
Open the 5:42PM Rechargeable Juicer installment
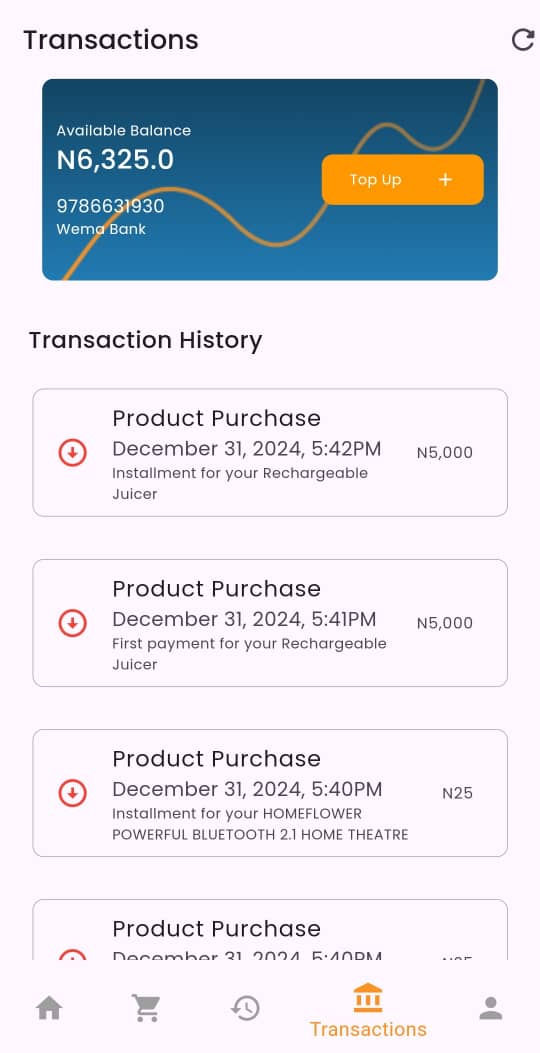click(270, 453)
